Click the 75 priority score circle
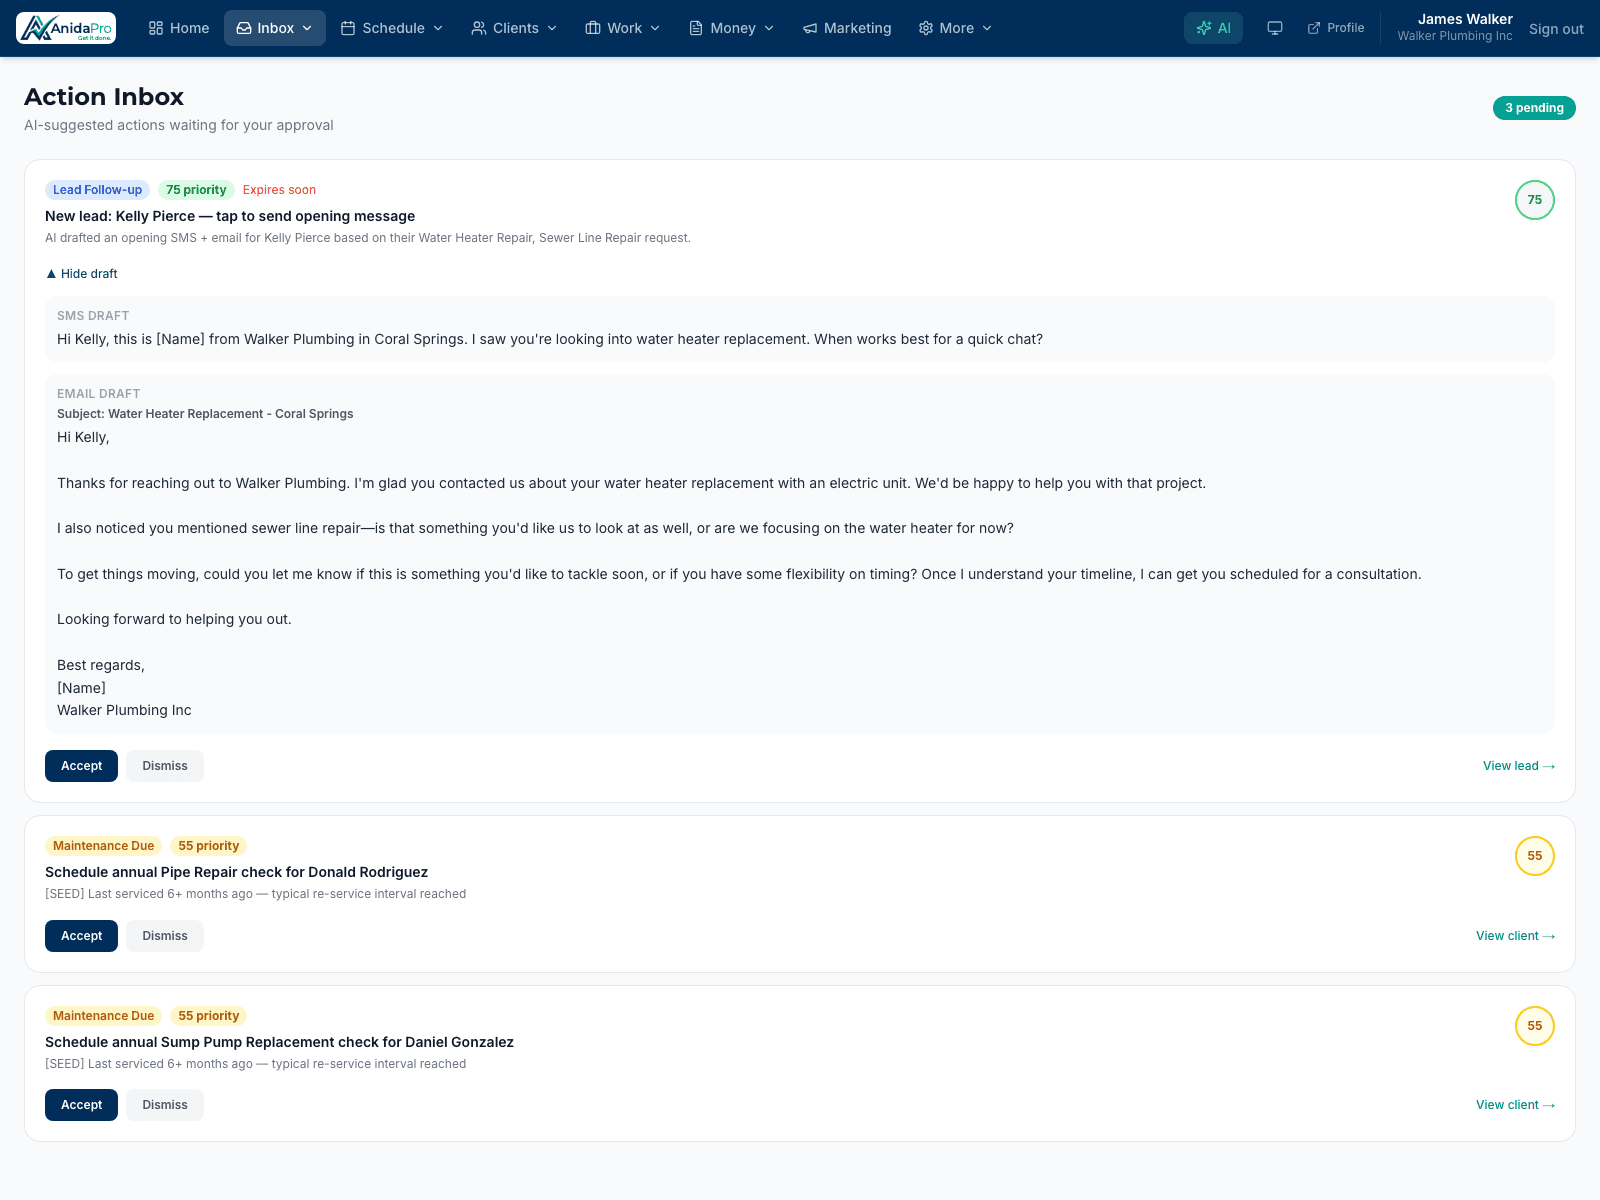1600x1200 pixels. click(x=1535, y=200)
